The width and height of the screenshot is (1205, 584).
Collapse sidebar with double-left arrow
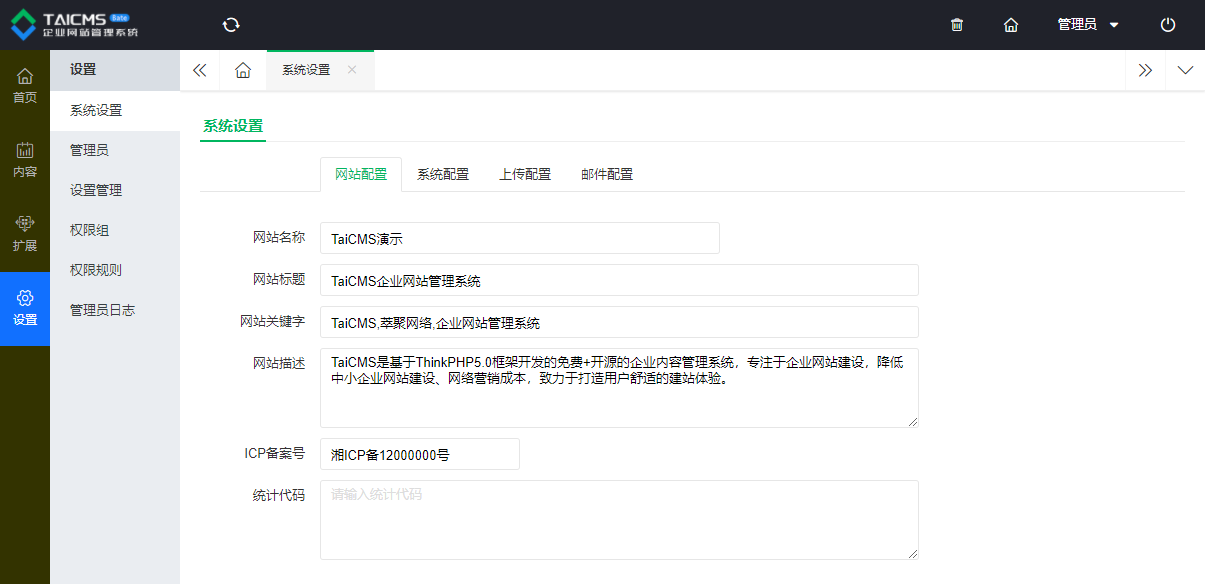click(x=199, y=70)
